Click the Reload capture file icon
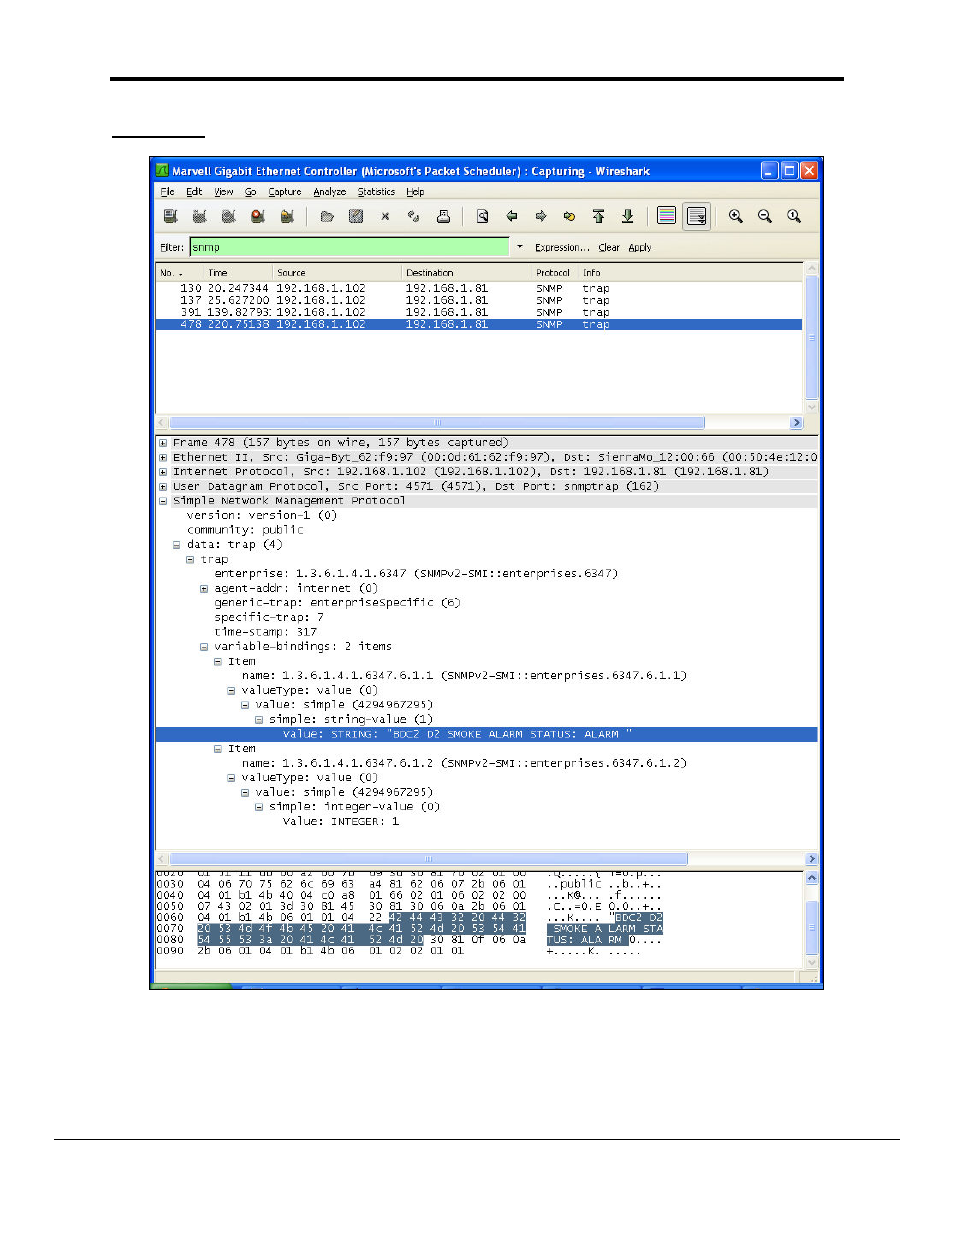 [x=414, y=216]
